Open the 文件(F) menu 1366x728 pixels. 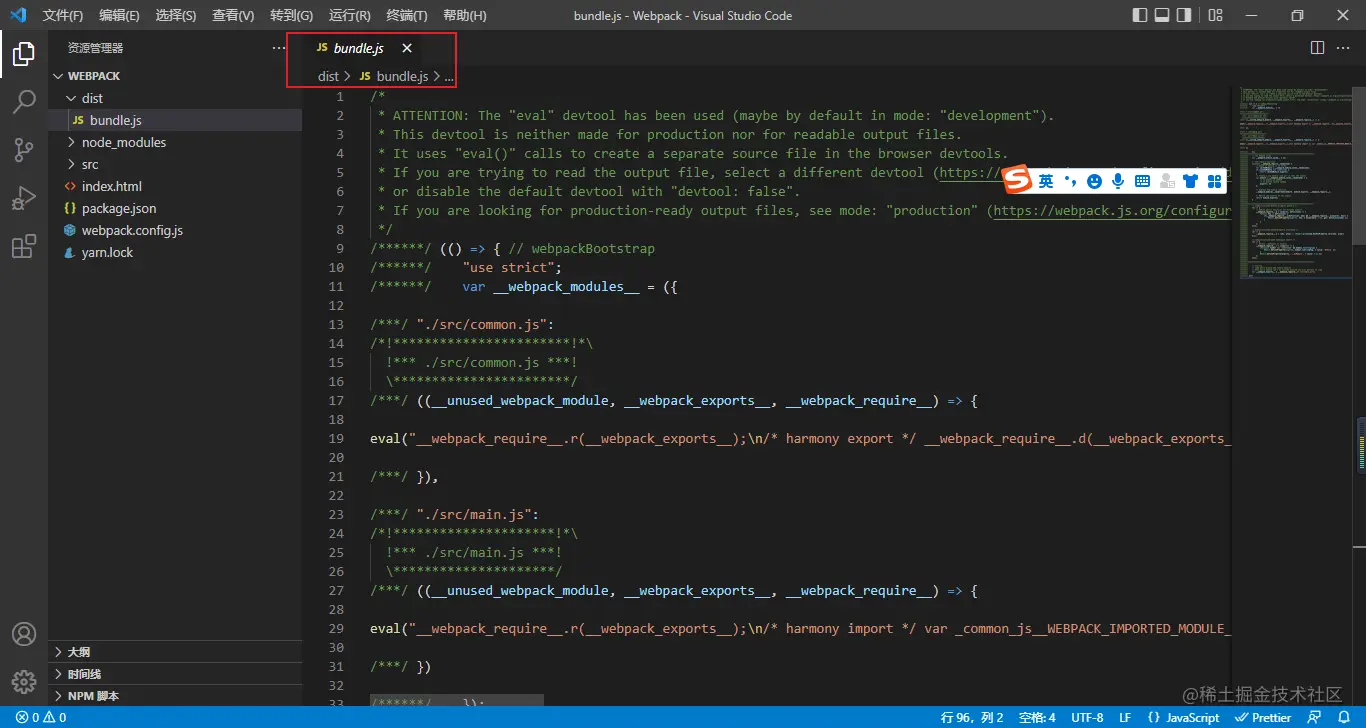(63, 15)
